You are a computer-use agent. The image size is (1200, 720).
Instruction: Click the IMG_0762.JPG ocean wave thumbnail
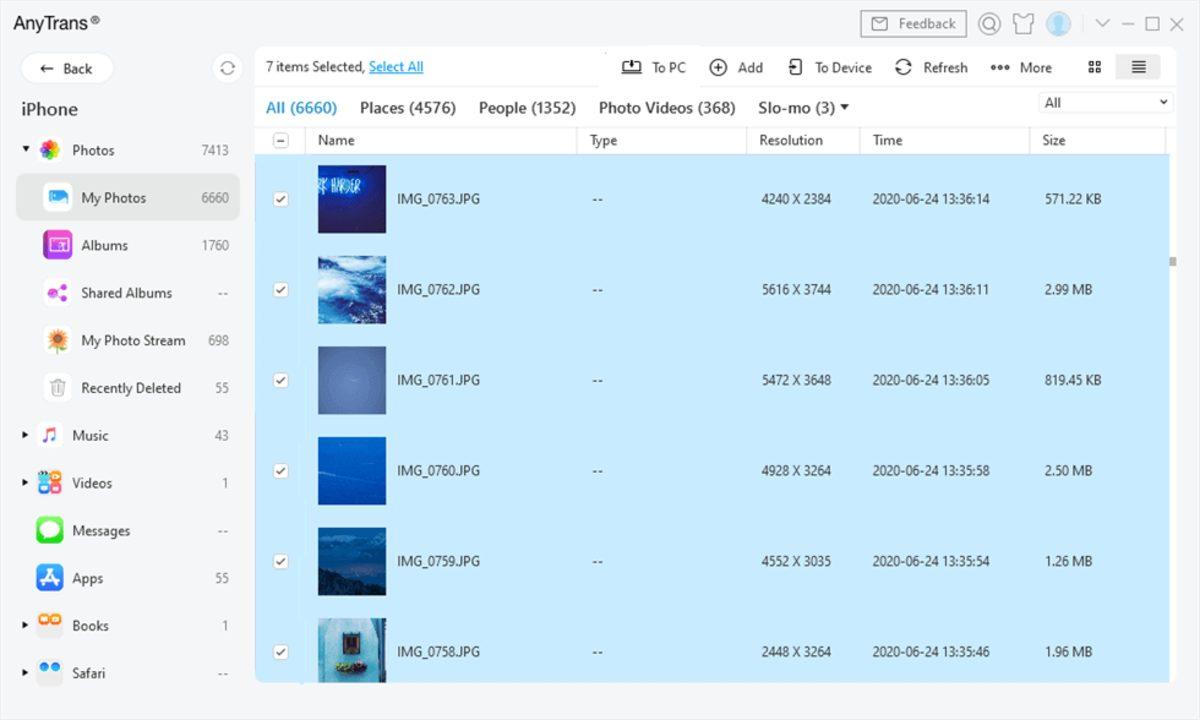tap(352, 290)
